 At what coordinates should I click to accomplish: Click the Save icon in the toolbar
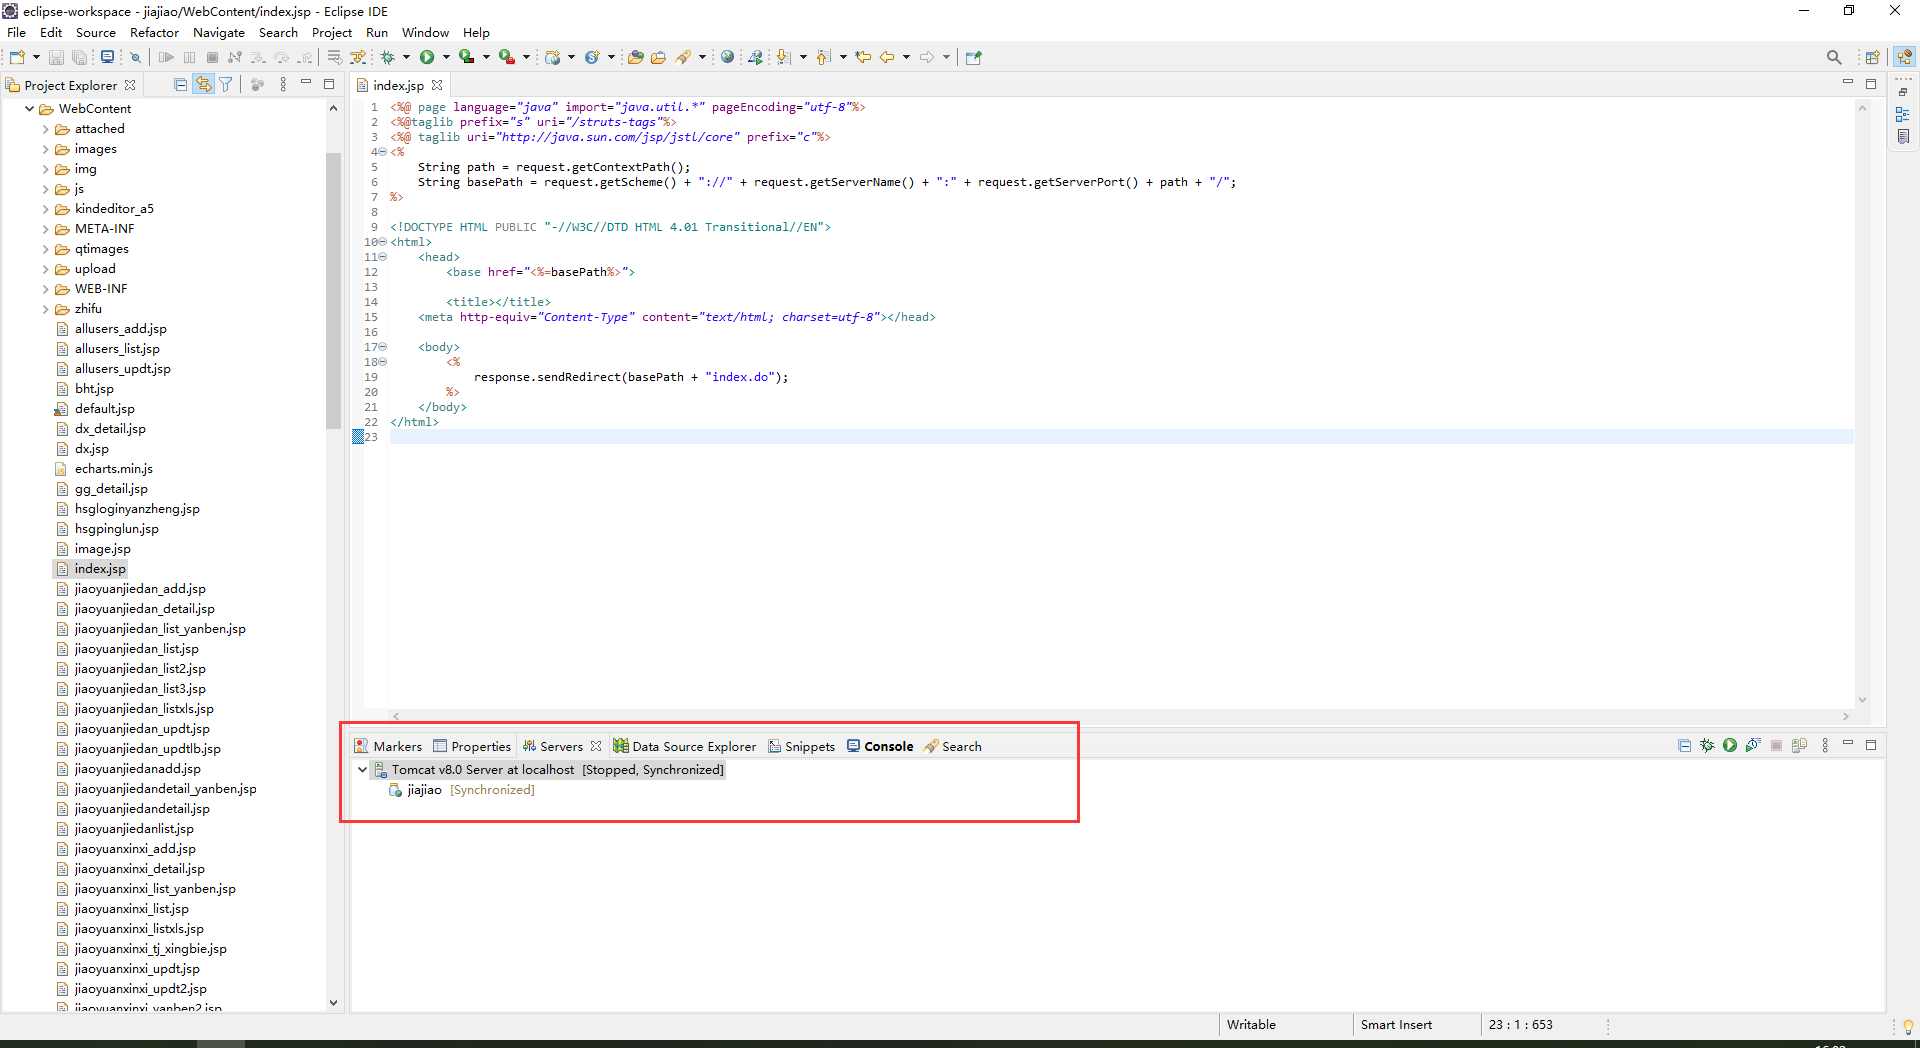[x=57, y=57]
